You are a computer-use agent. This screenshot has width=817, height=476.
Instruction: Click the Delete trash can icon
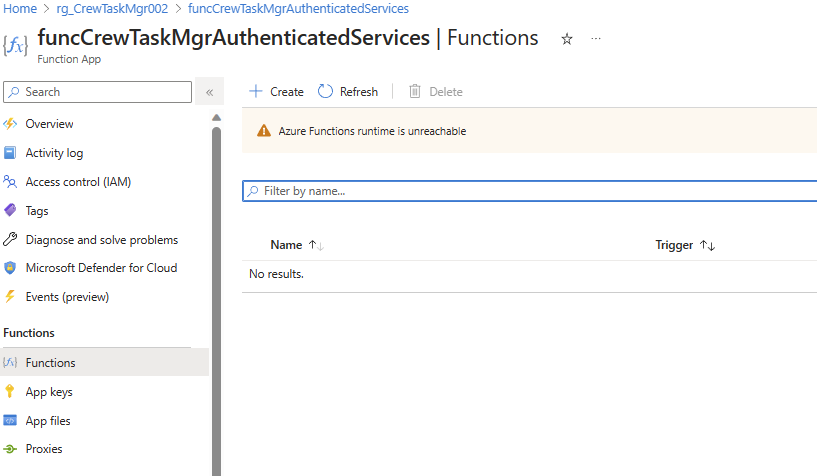[415, 91]
